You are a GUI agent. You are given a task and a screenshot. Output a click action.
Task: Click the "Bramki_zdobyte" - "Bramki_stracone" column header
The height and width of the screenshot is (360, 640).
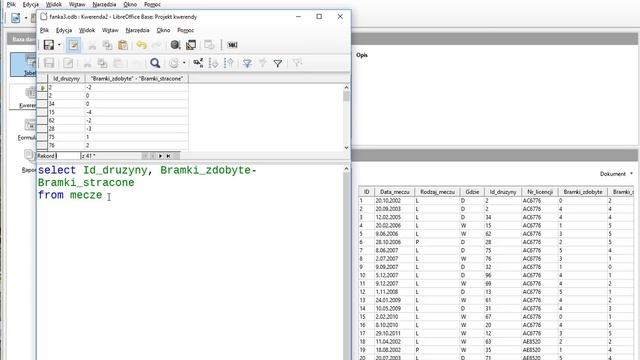(x=137, y=78)
